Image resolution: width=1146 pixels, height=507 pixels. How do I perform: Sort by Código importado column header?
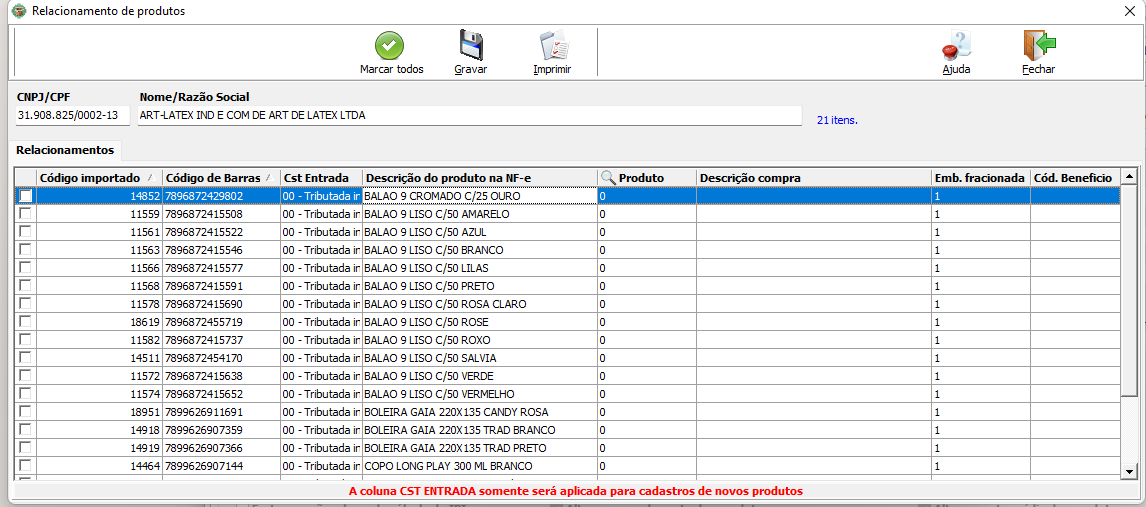tap(99, 178)
